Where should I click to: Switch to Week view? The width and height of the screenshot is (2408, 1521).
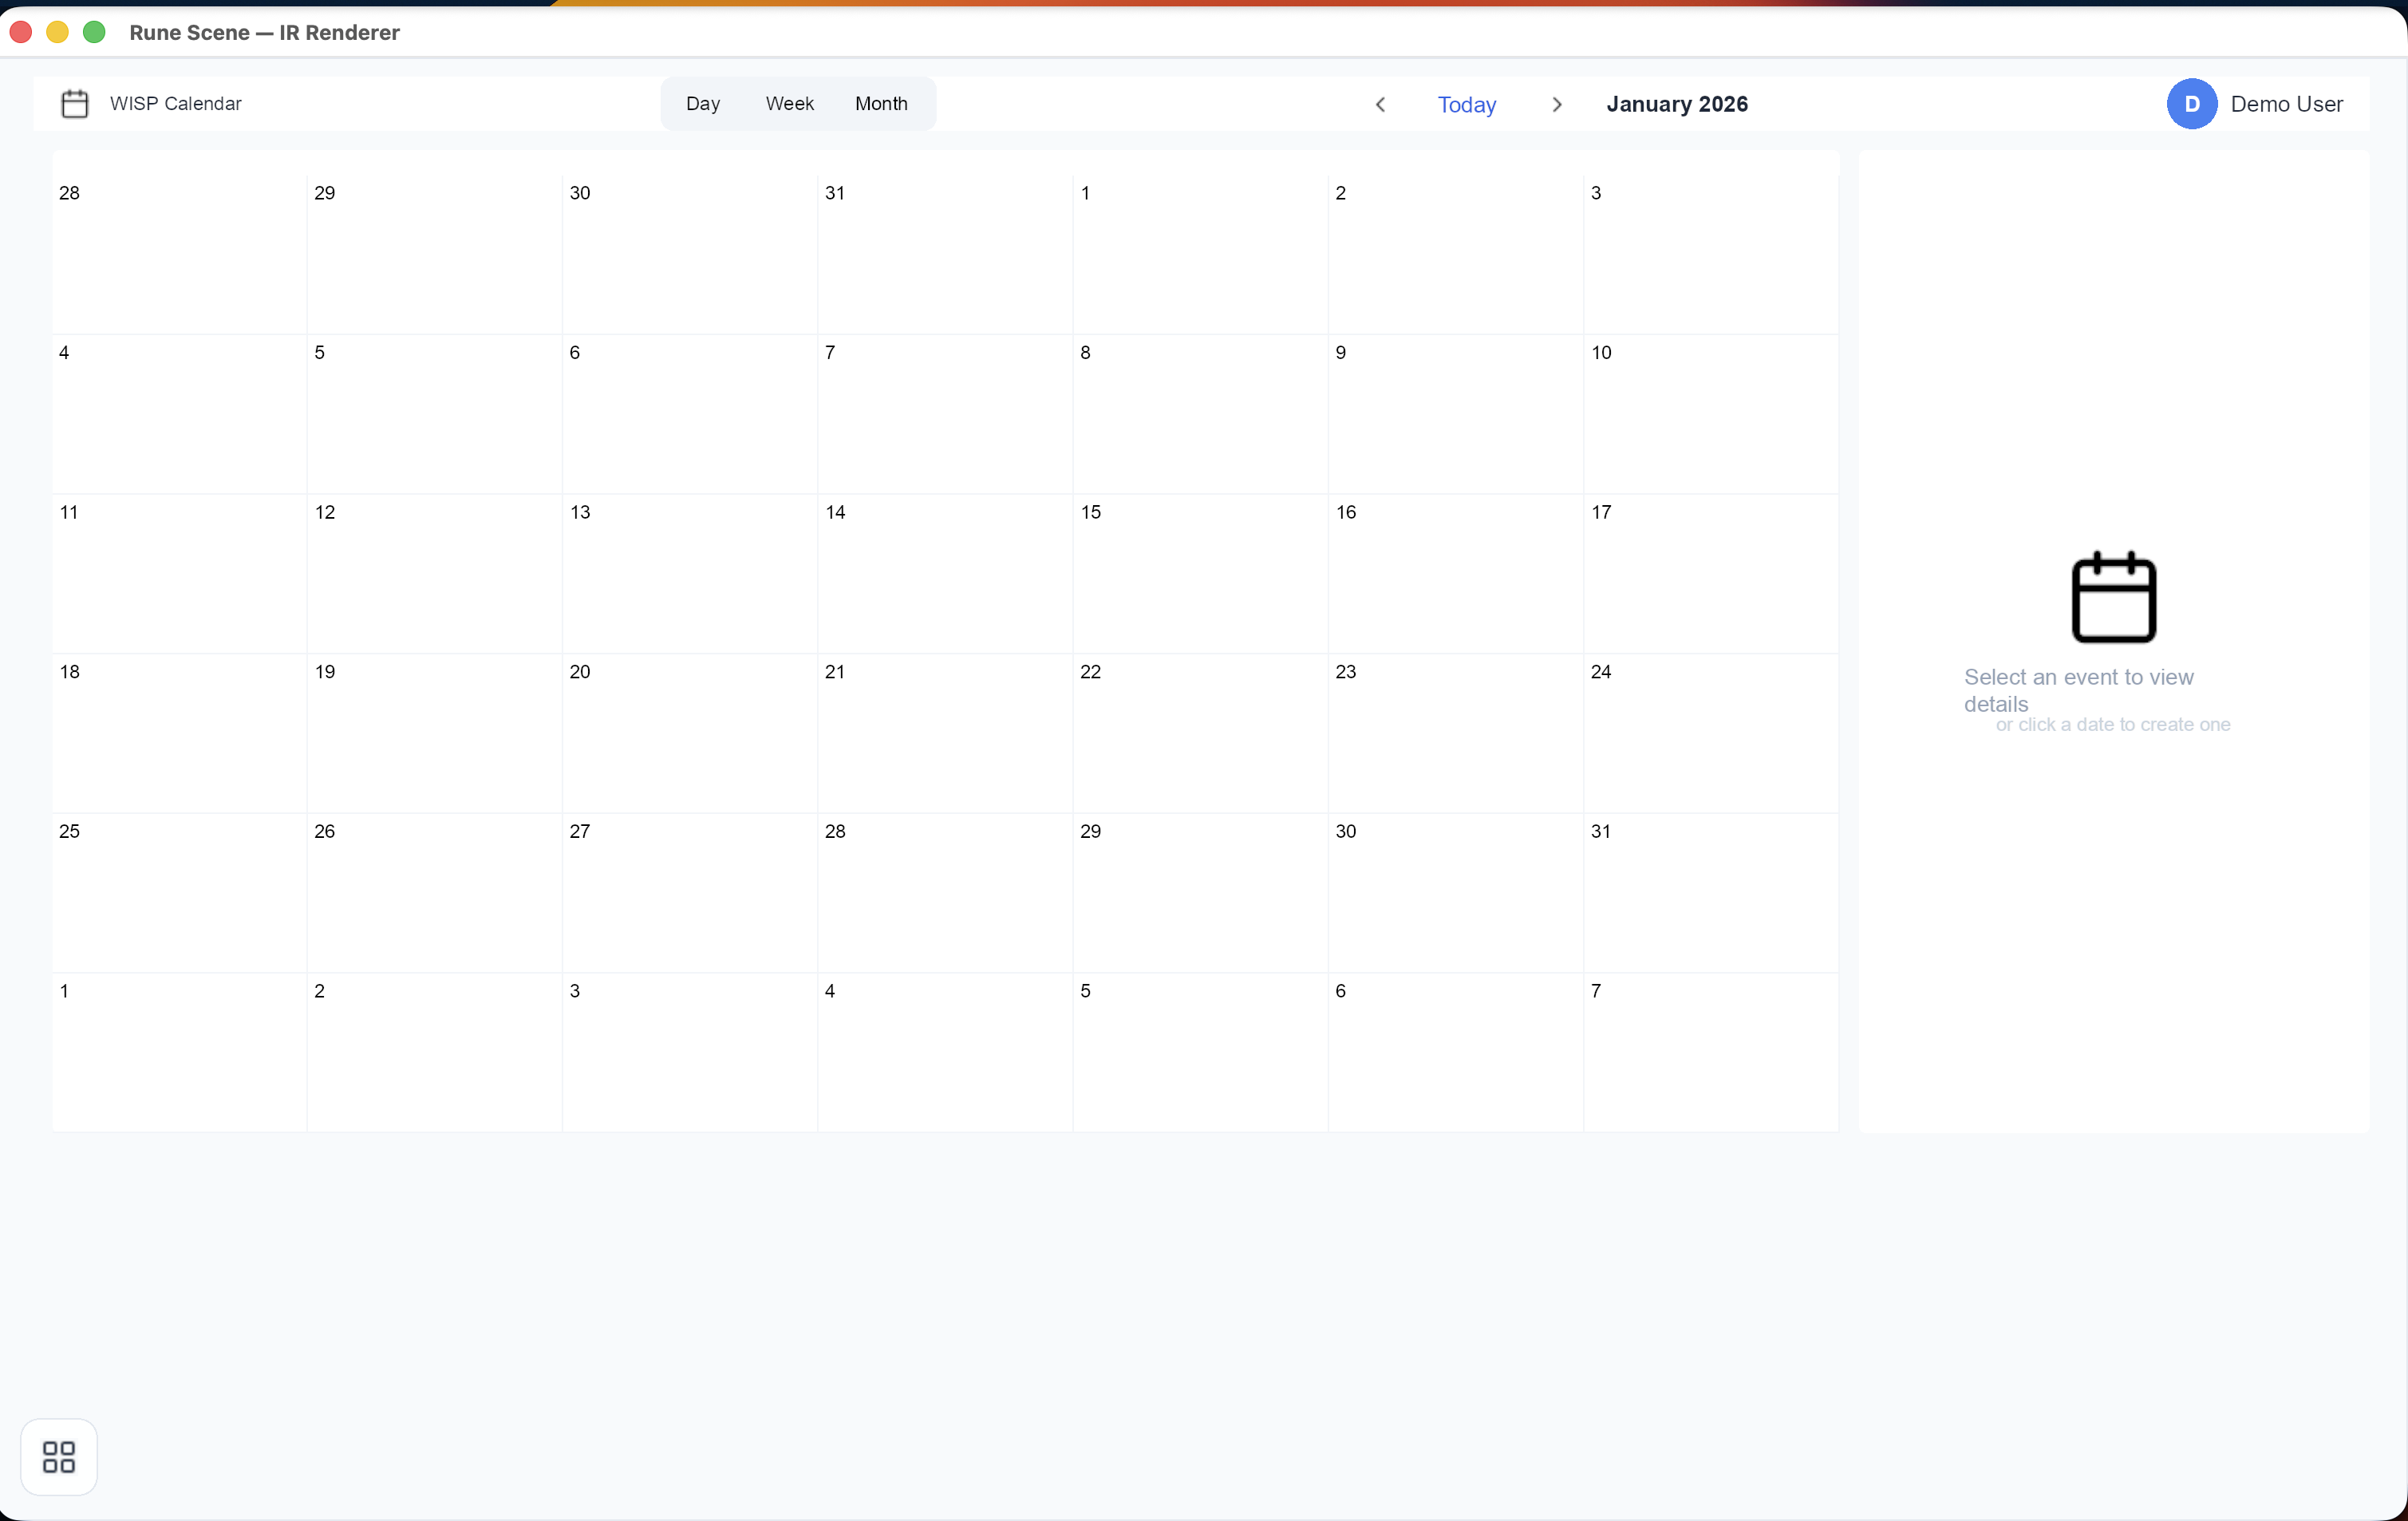[789, 103]
